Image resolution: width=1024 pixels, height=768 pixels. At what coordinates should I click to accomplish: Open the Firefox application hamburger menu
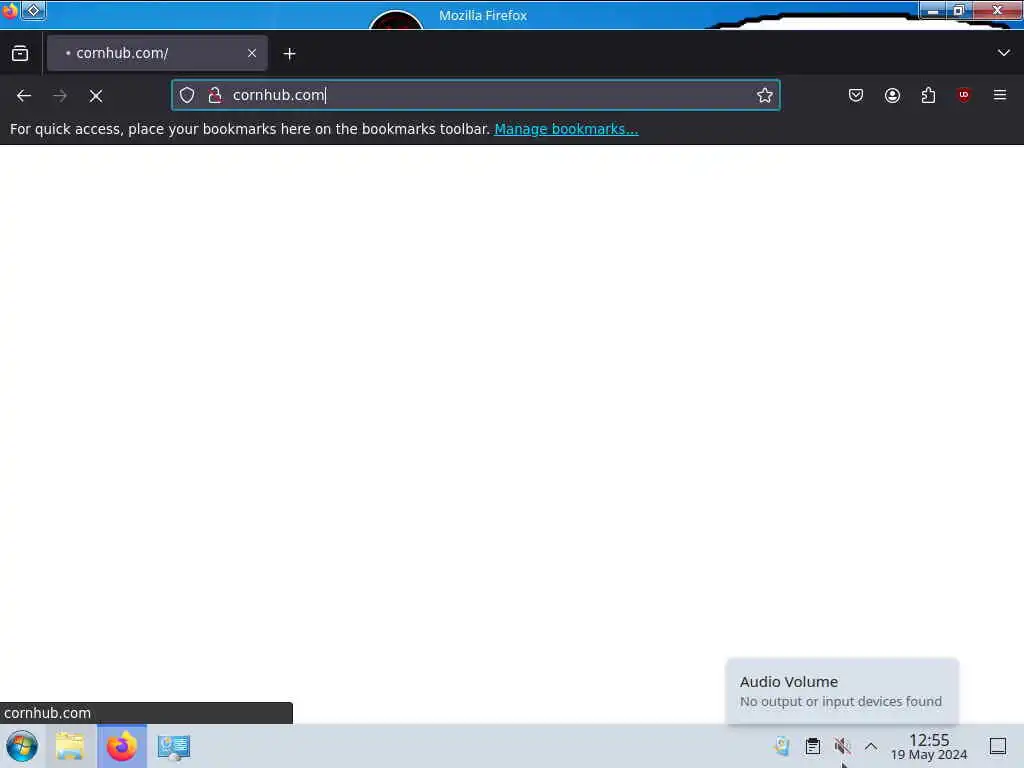1000,95
